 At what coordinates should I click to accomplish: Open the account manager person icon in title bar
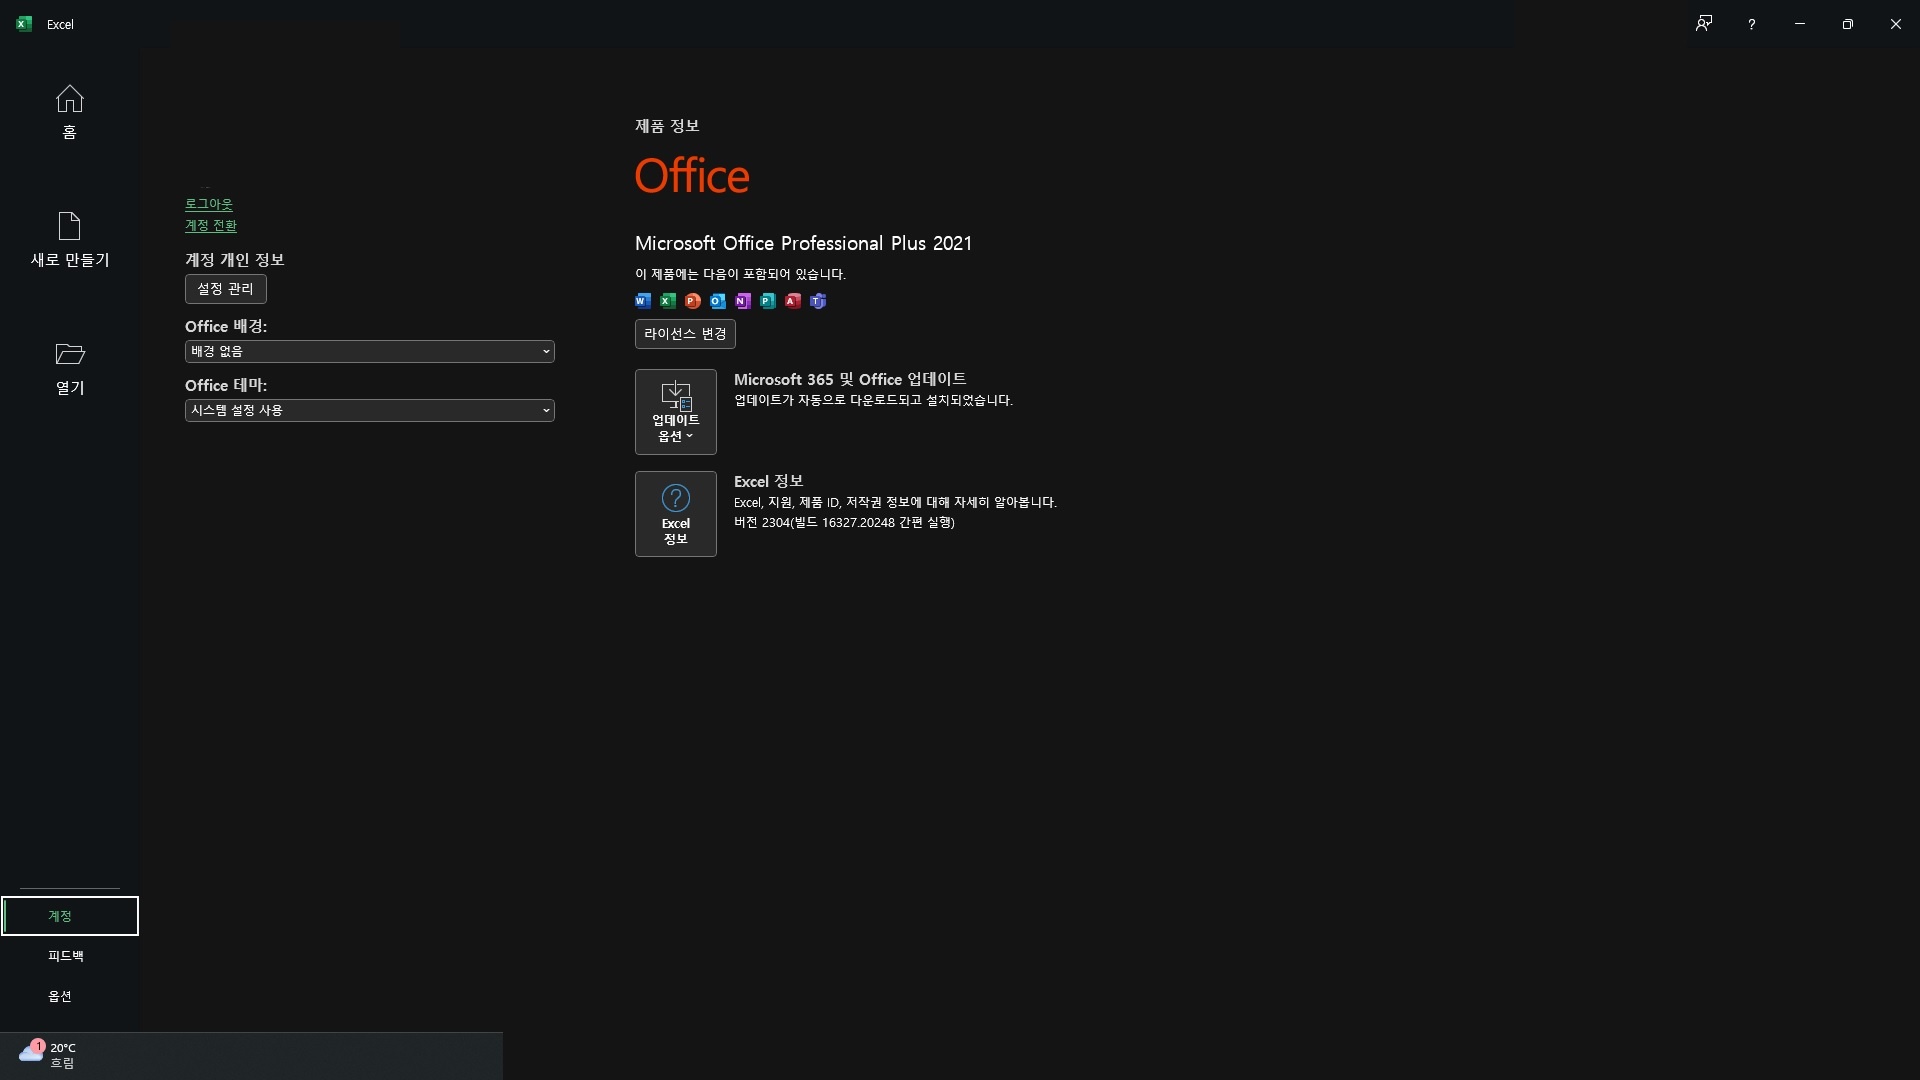[x=1704, y=24]
